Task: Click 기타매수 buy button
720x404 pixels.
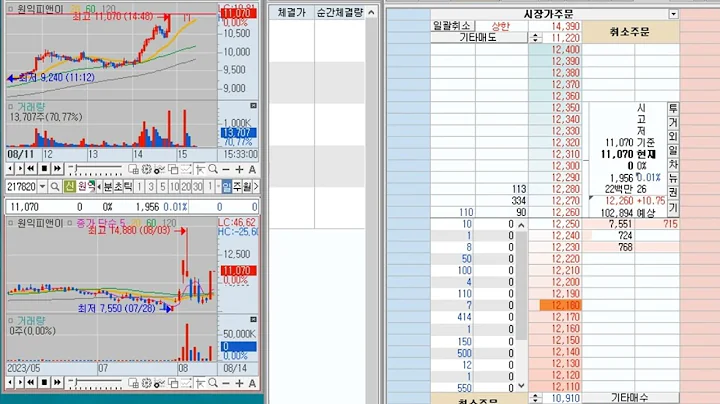Action: (630, 398)
